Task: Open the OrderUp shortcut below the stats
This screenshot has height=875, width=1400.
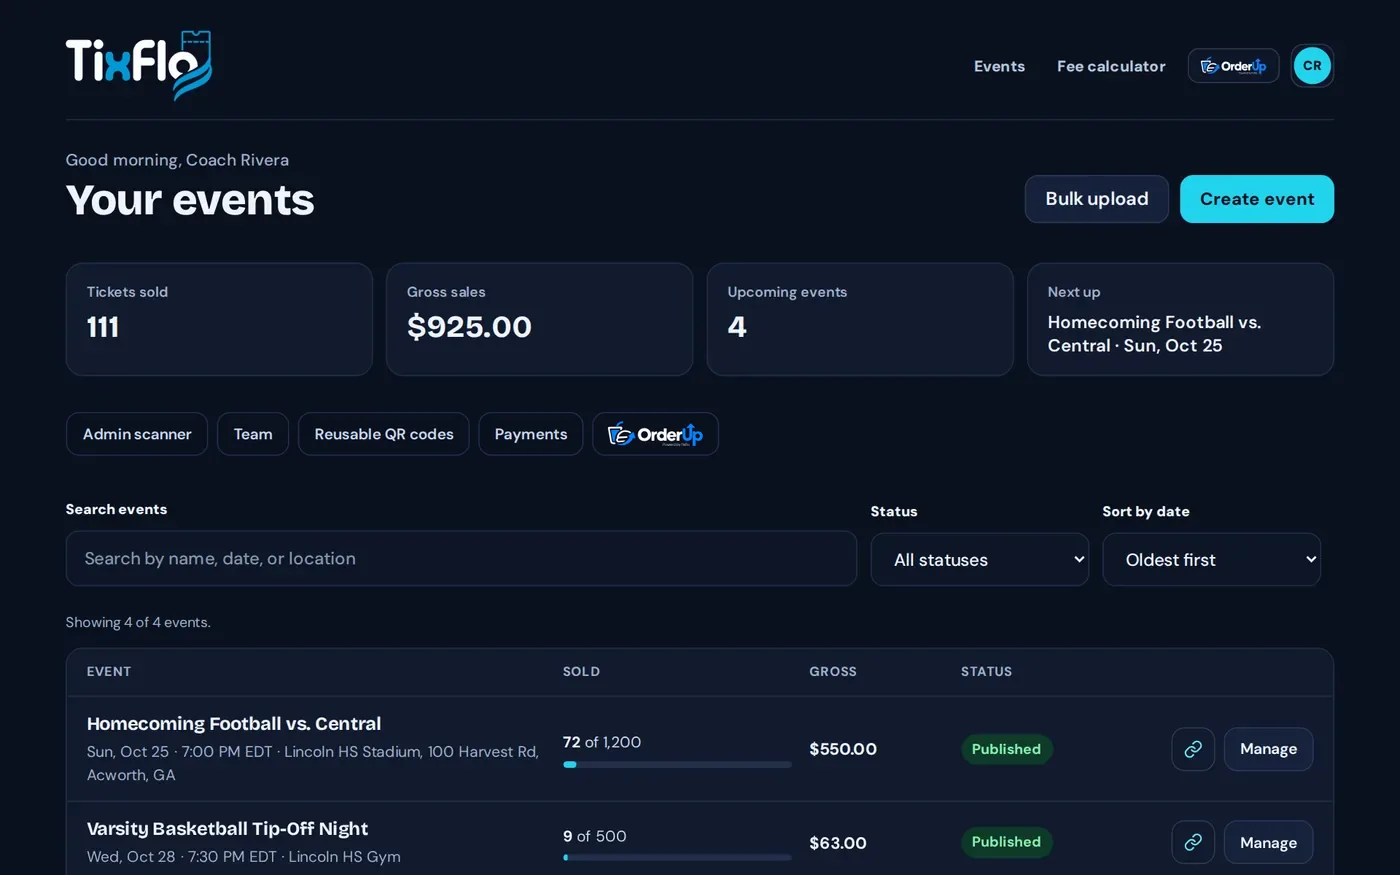Action: pyautogui.click(x=655, y=434)
